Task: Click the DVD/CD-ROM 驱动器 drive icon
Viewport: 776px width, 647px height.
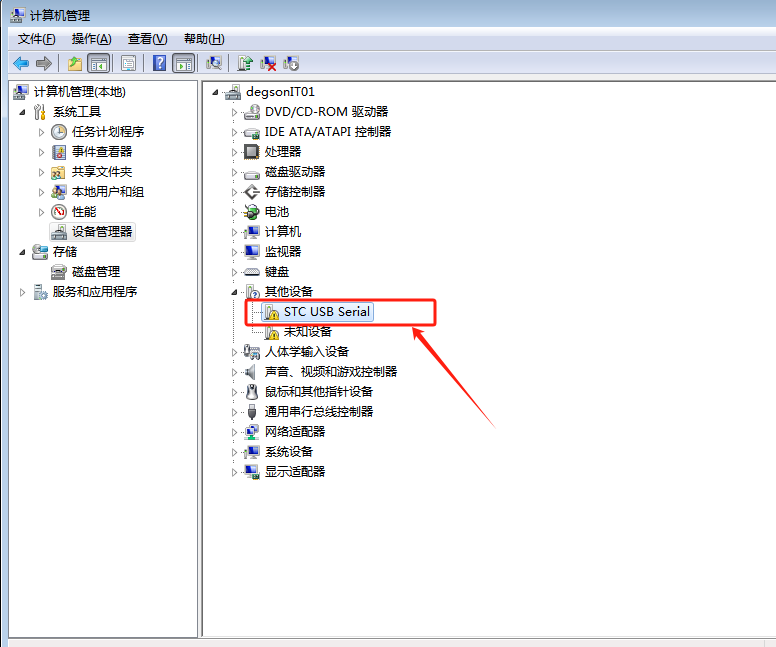Action: 252,112
